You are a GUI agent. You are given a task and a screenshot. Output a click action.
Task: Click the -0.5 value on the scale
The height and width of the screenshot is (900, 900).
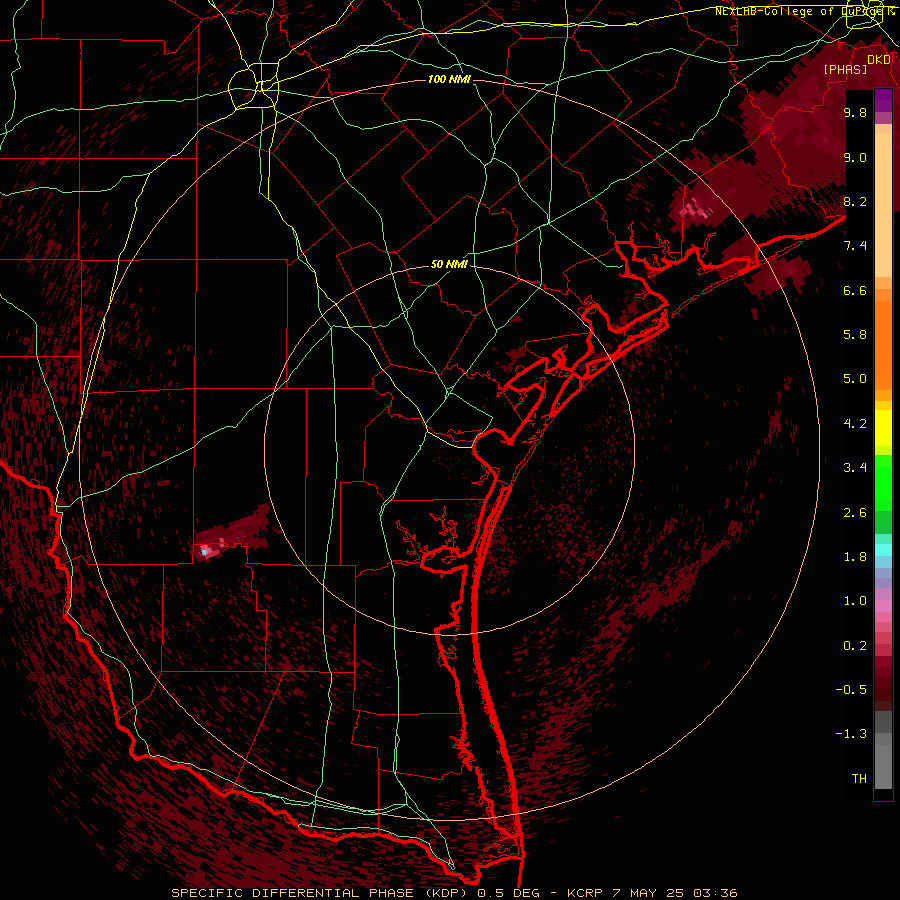point(851,689)
